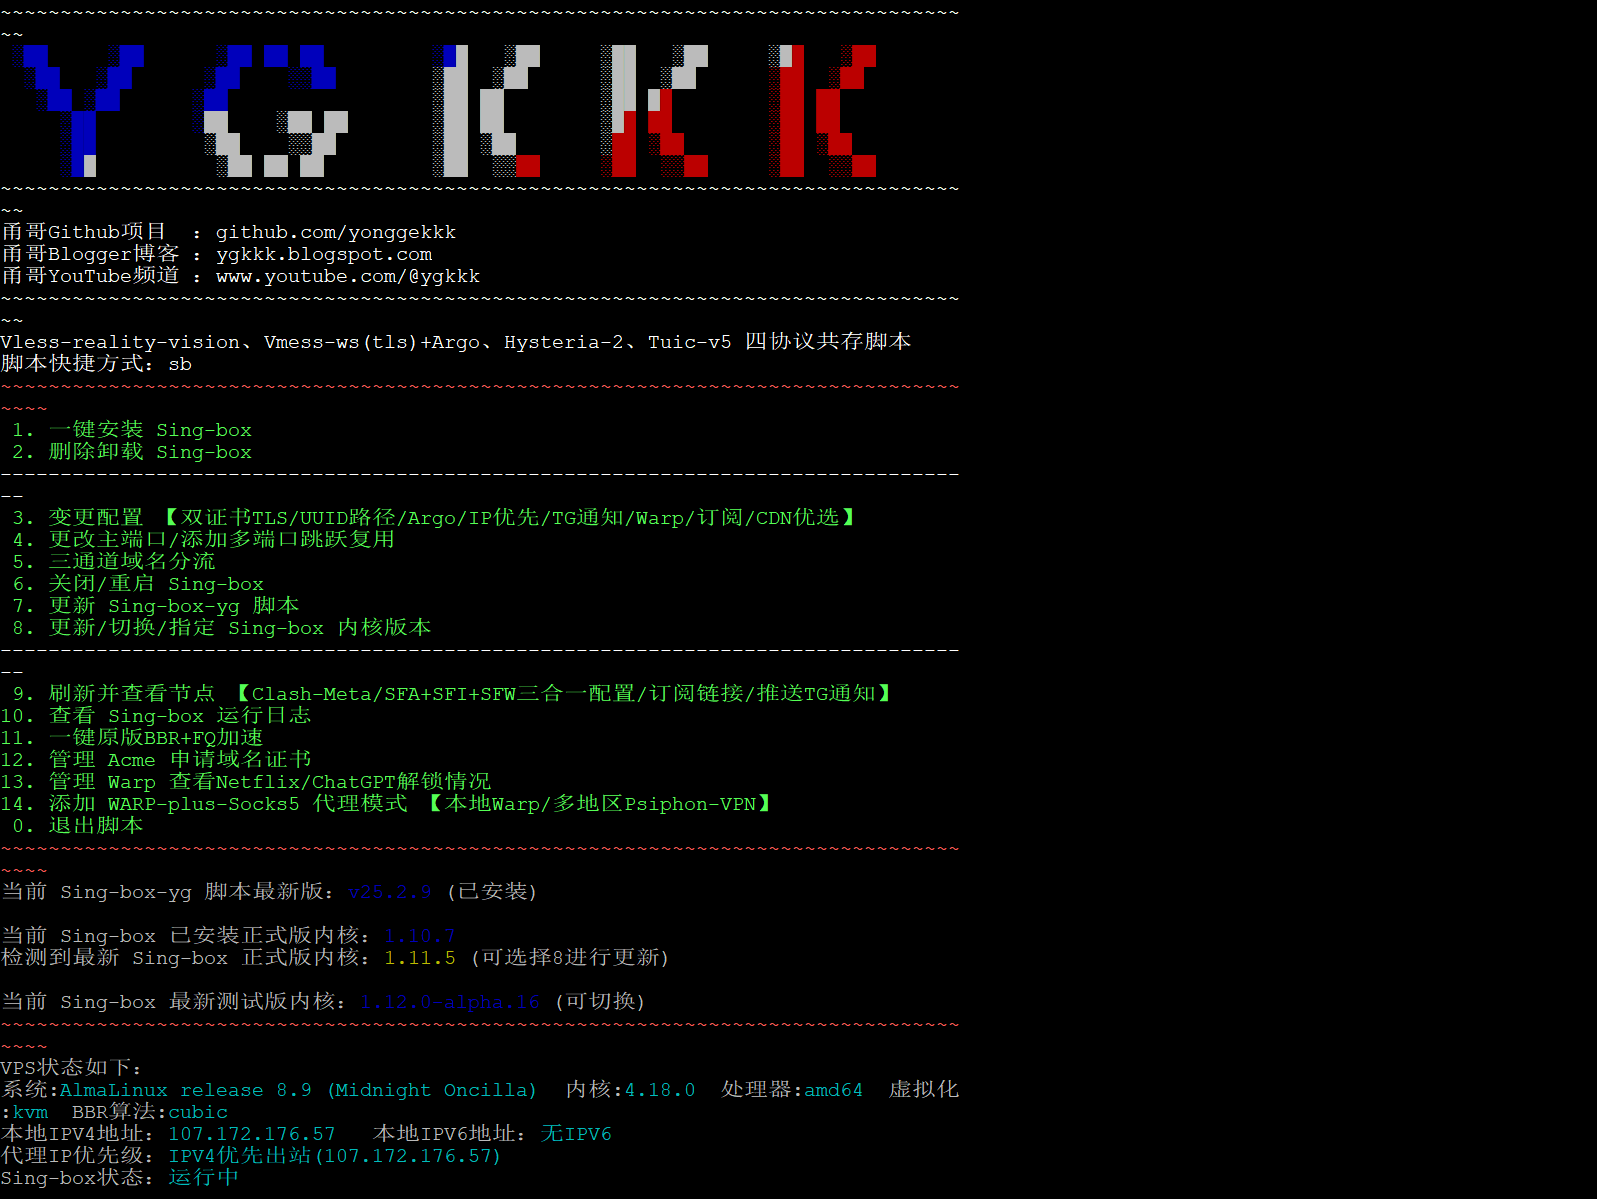The width and height of the screenshot is (1597, 1199).
Task: Click option 10 查看 Sing-box 运行日志
Action: pos(179,716)
